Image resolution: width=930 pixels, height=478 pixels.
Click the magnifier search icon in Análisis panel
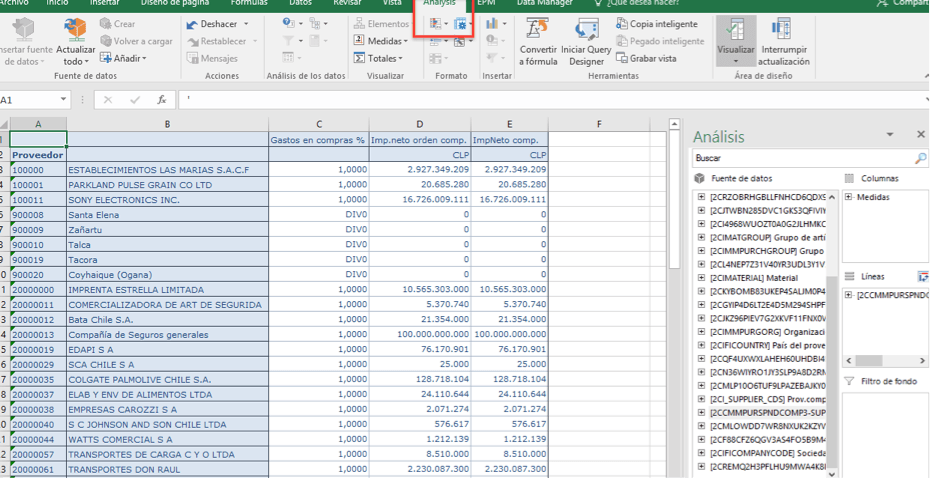pos(921,158)
